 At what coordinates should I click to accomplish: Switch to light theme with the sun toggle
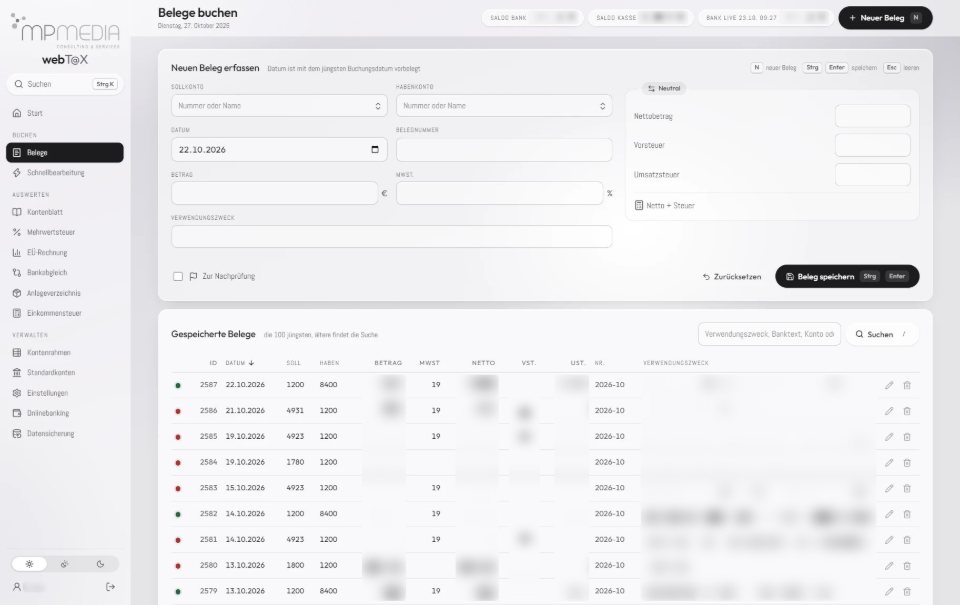click(x=29, y=564)
